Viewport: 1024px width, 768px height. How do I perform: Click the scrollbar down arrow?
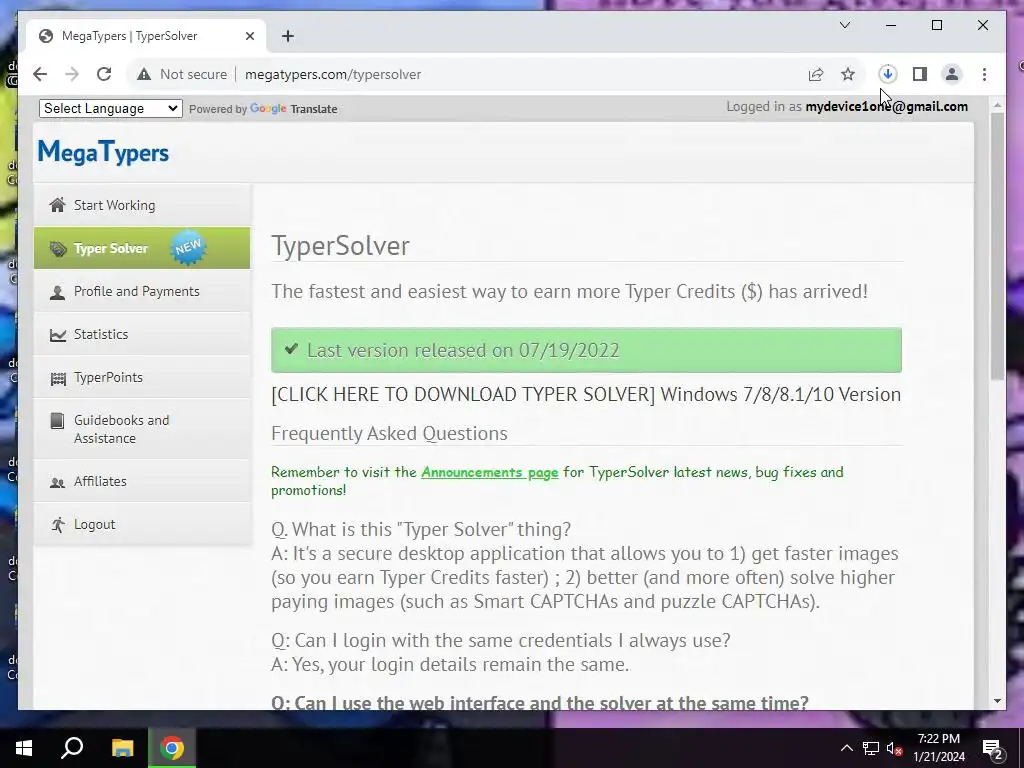pos(997,701)
